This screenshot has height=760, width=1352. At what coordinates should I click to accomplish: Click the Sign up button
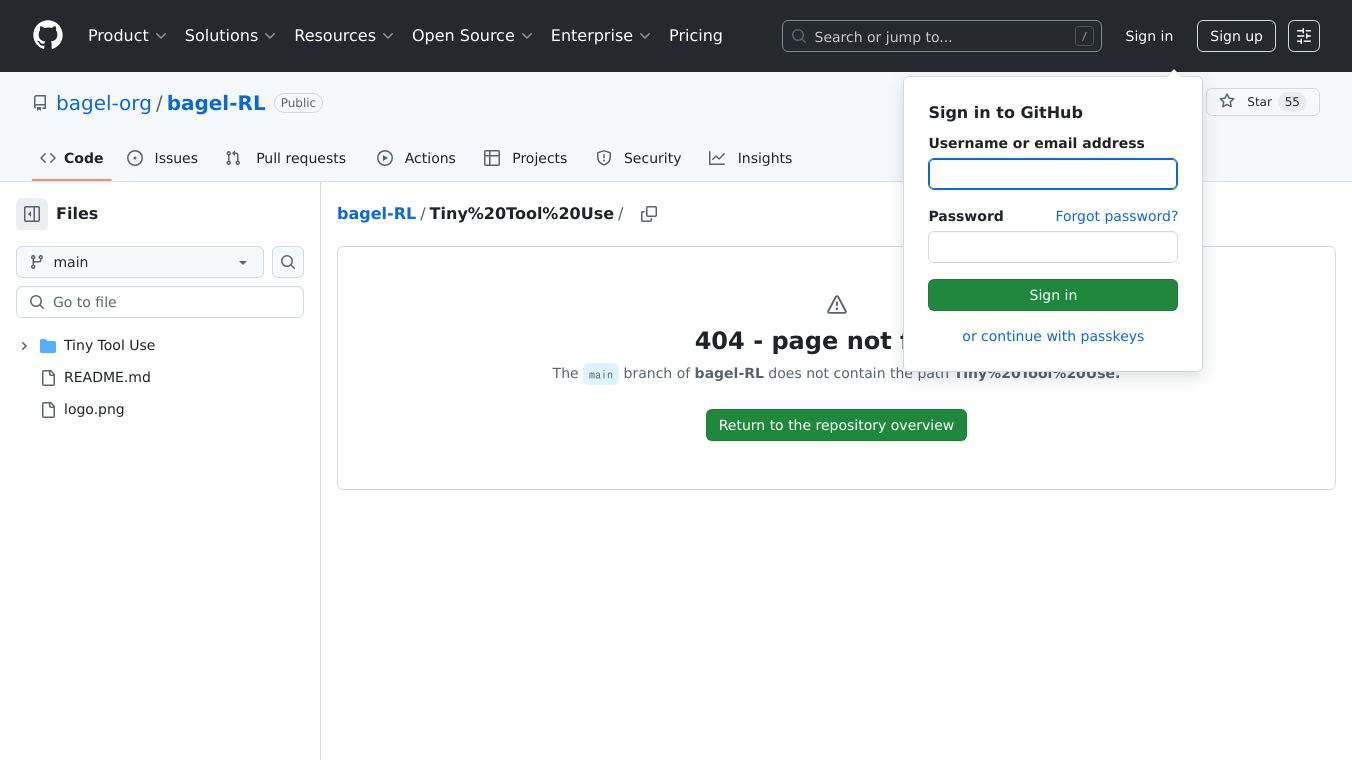1236,36
